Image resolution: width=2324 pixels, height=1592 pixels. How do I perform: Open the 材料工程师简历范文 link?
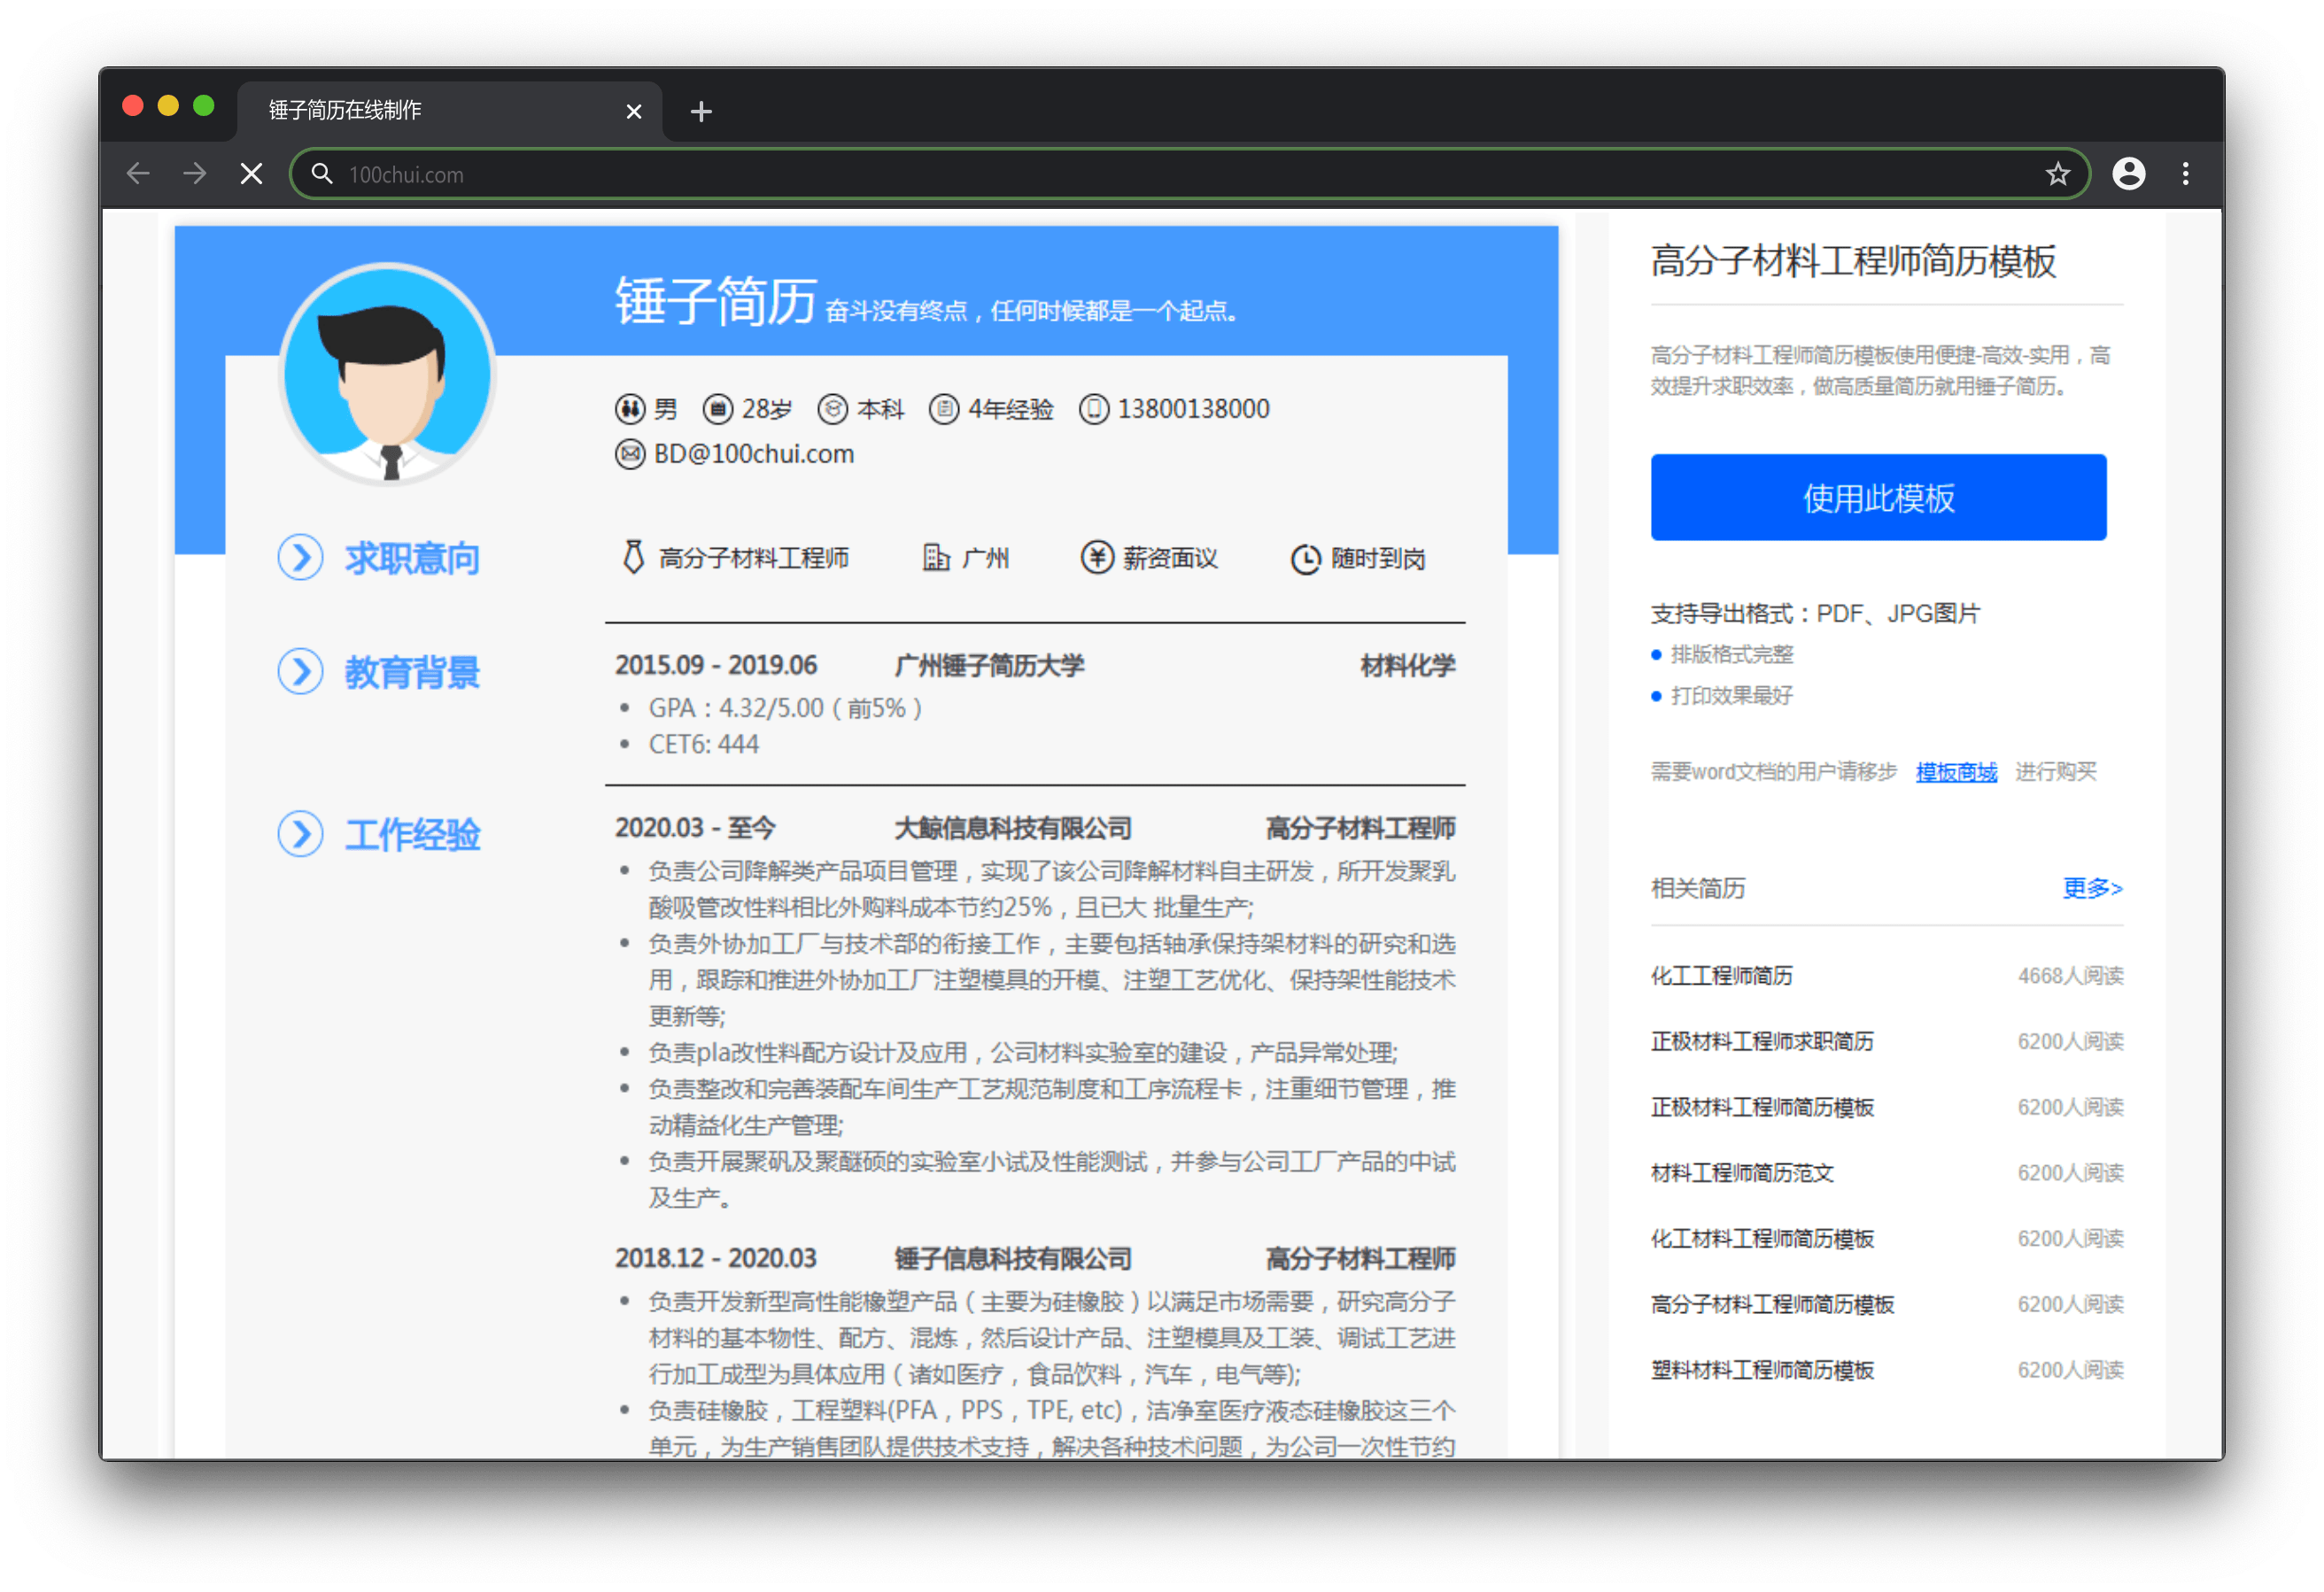1742,1173
